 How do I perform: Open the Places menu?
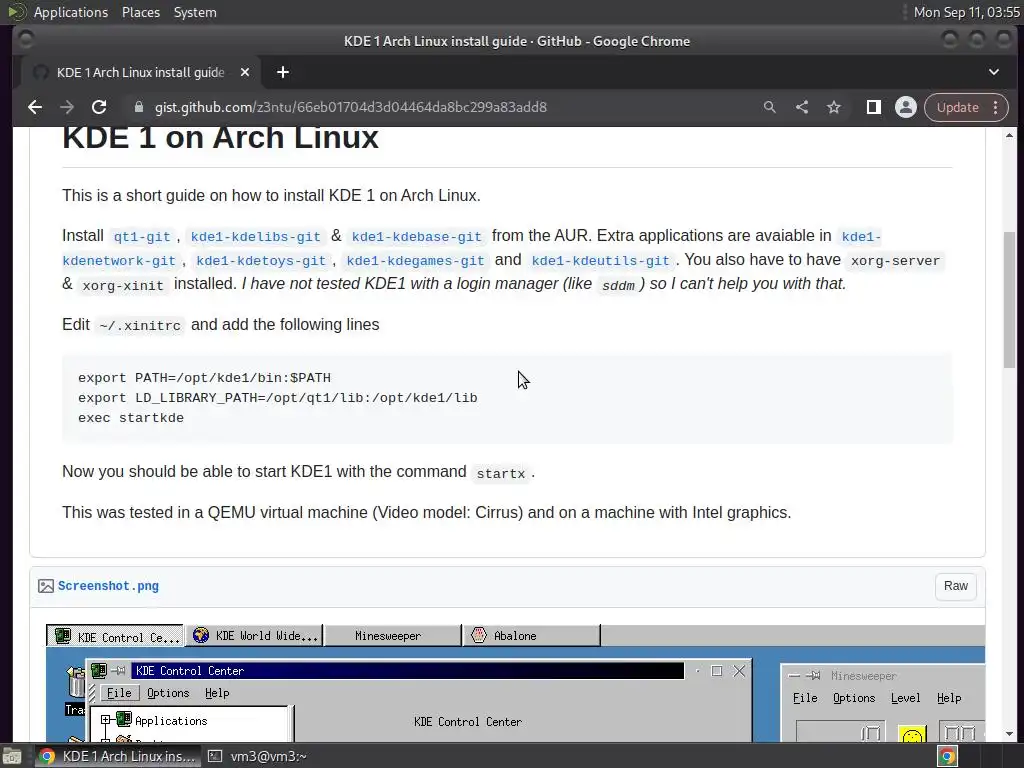pos(140,12)
